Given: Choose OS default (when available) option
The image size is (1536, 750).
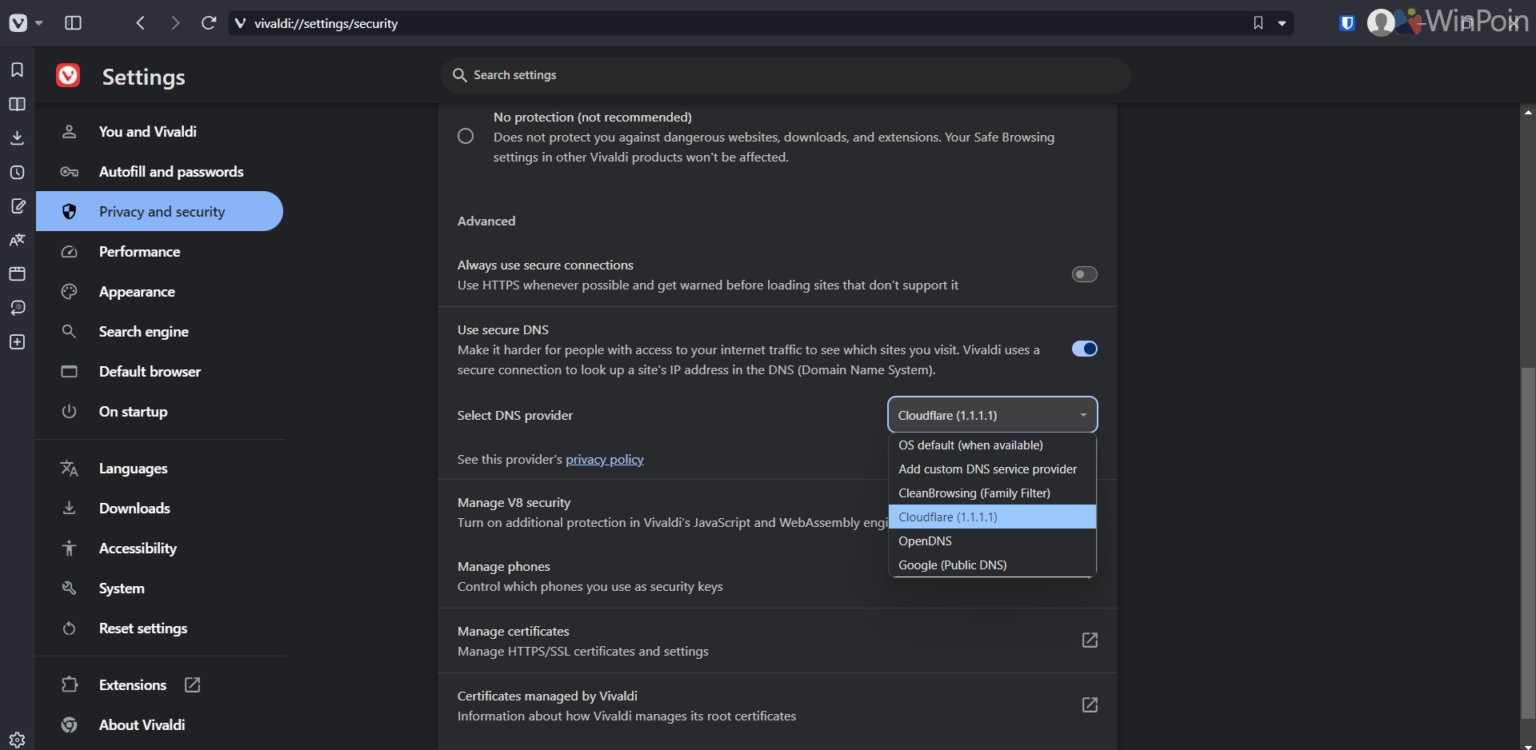Looking at the screenshot, I should [x=992, y=445].
